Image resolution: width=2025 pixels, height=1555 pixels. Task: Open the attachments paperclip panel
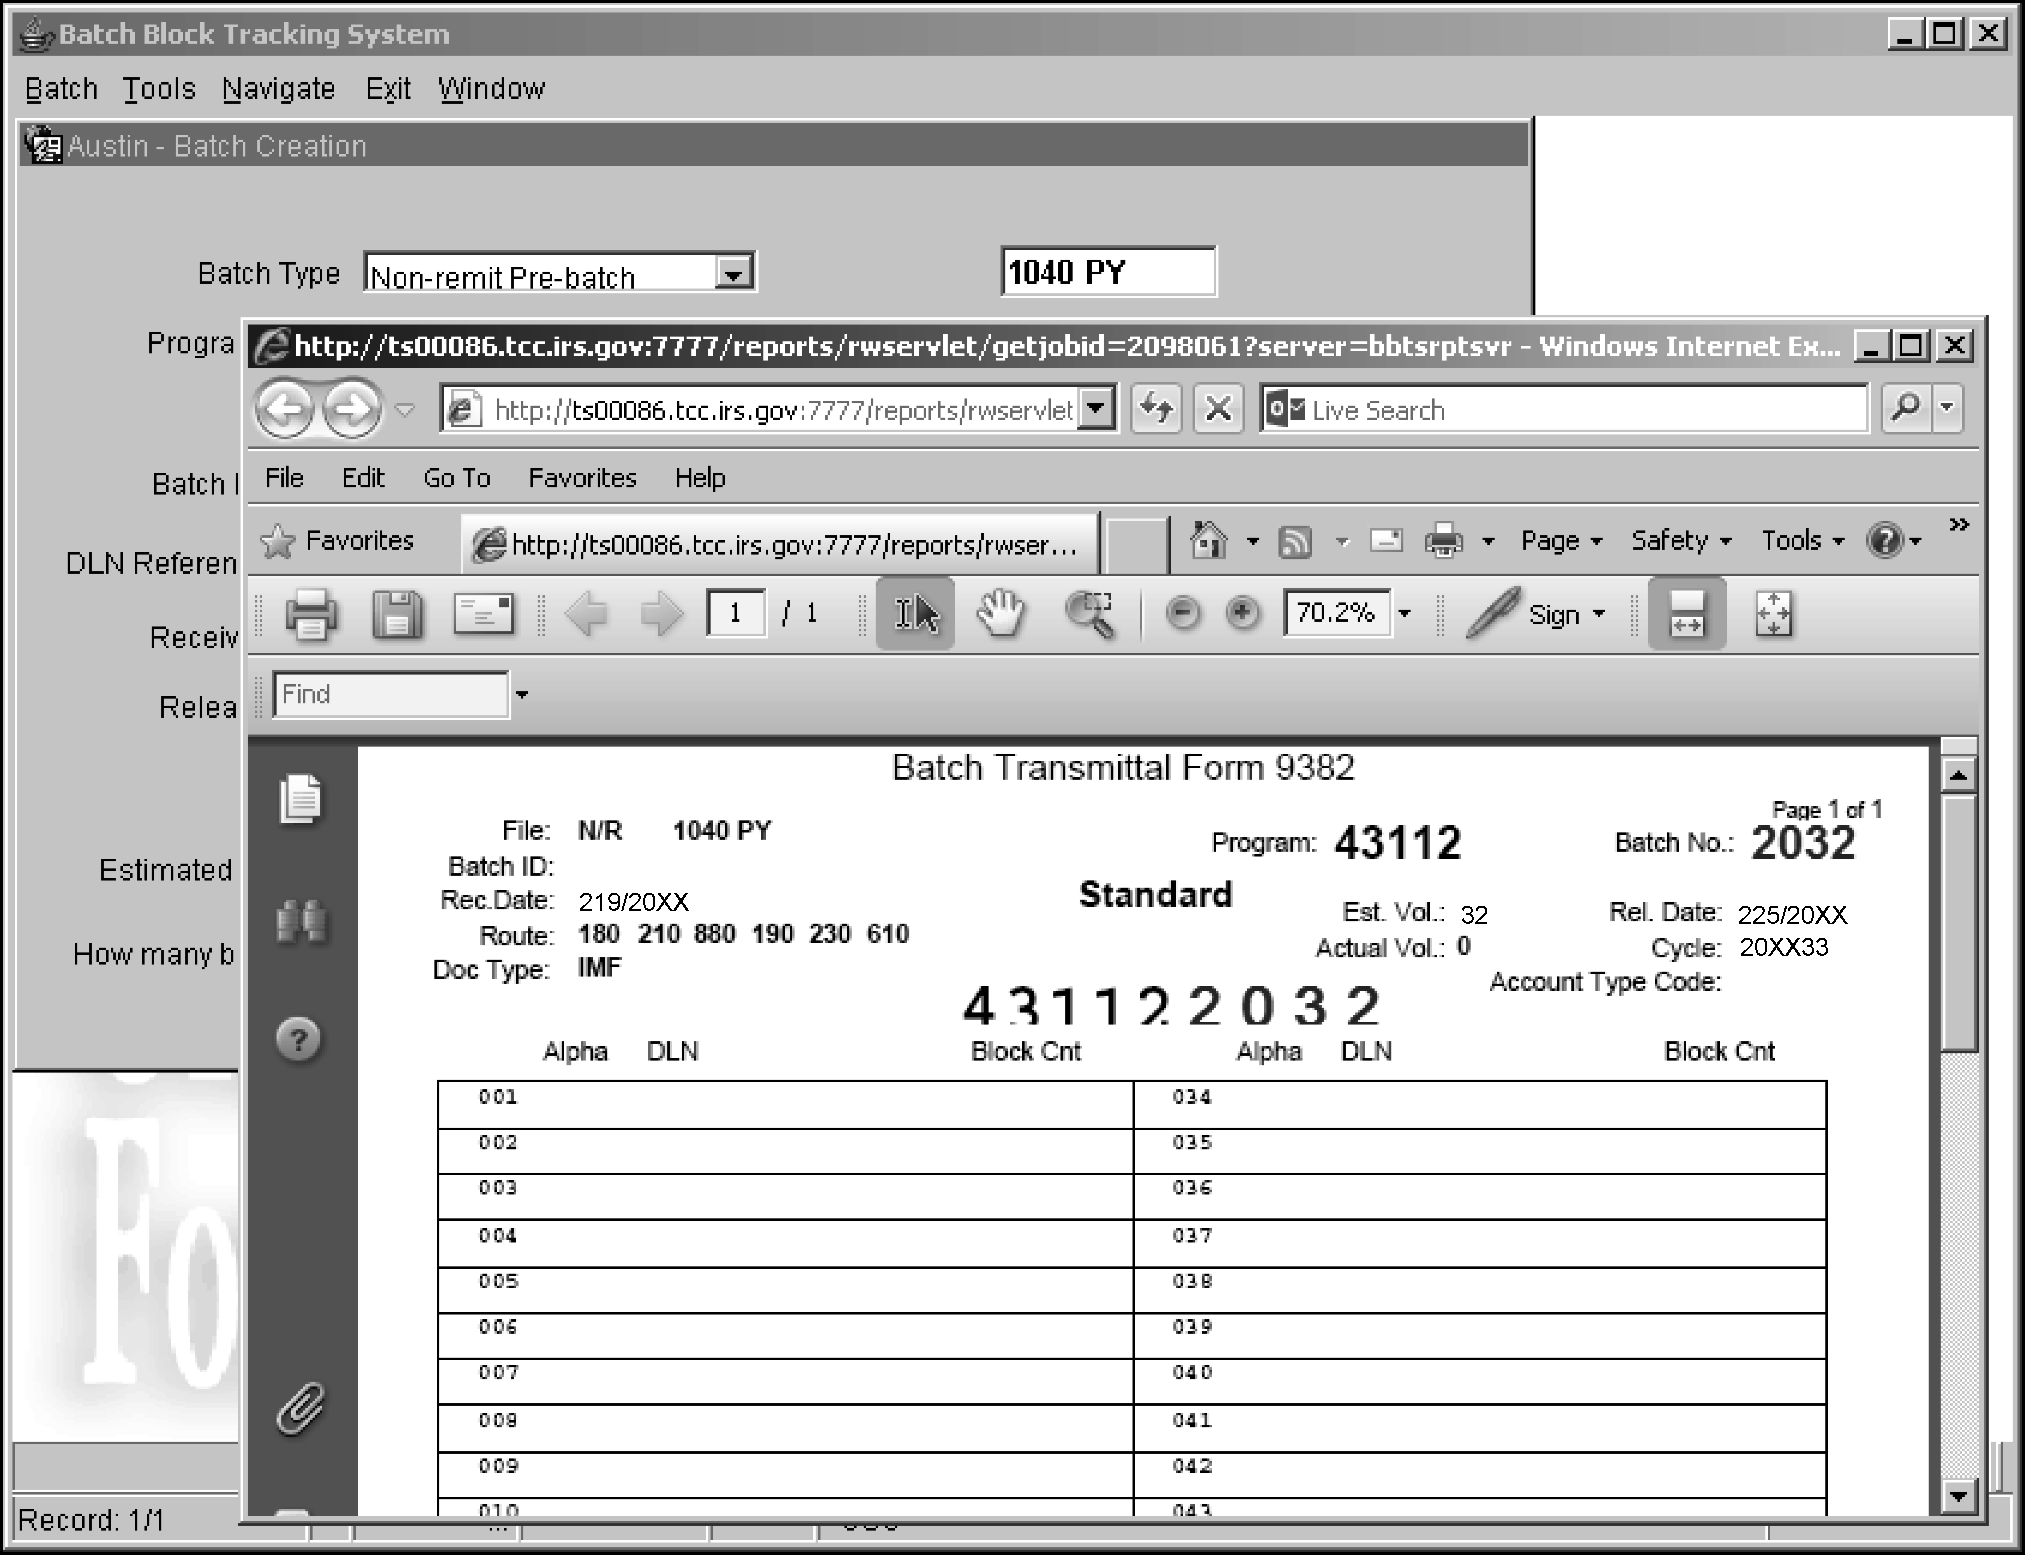pos(300,1410)
